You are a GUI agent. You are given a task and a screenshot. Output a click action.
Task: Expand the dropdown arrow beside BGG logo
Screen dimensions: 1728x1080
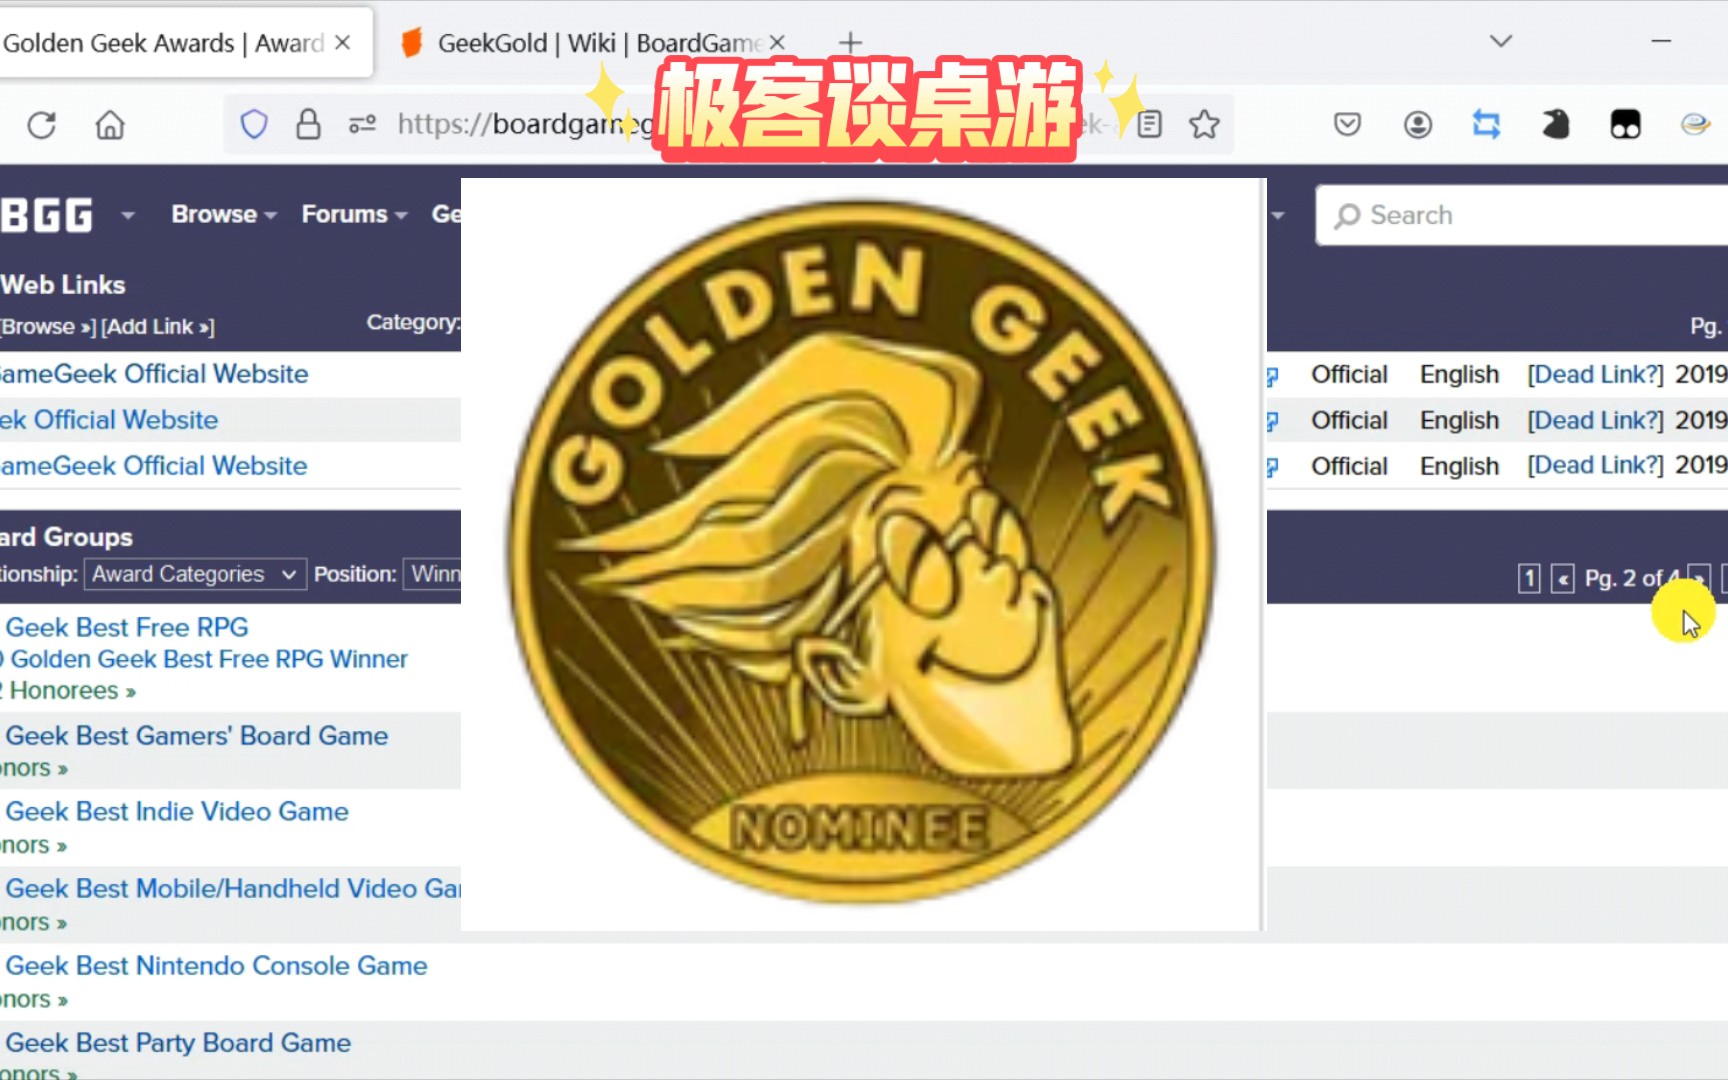pyautogui.click(x=128, y=215)
